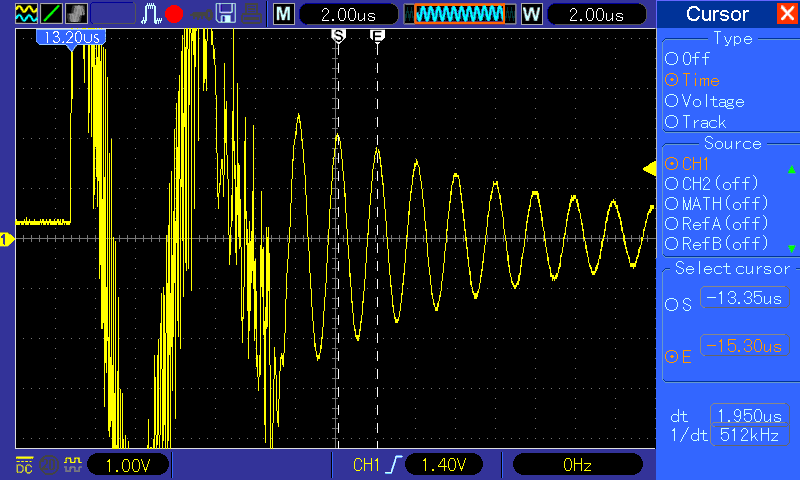Screen dimensions: 800x480
Task: Click the M main timebase label
Action: click(x=284, y=14)
